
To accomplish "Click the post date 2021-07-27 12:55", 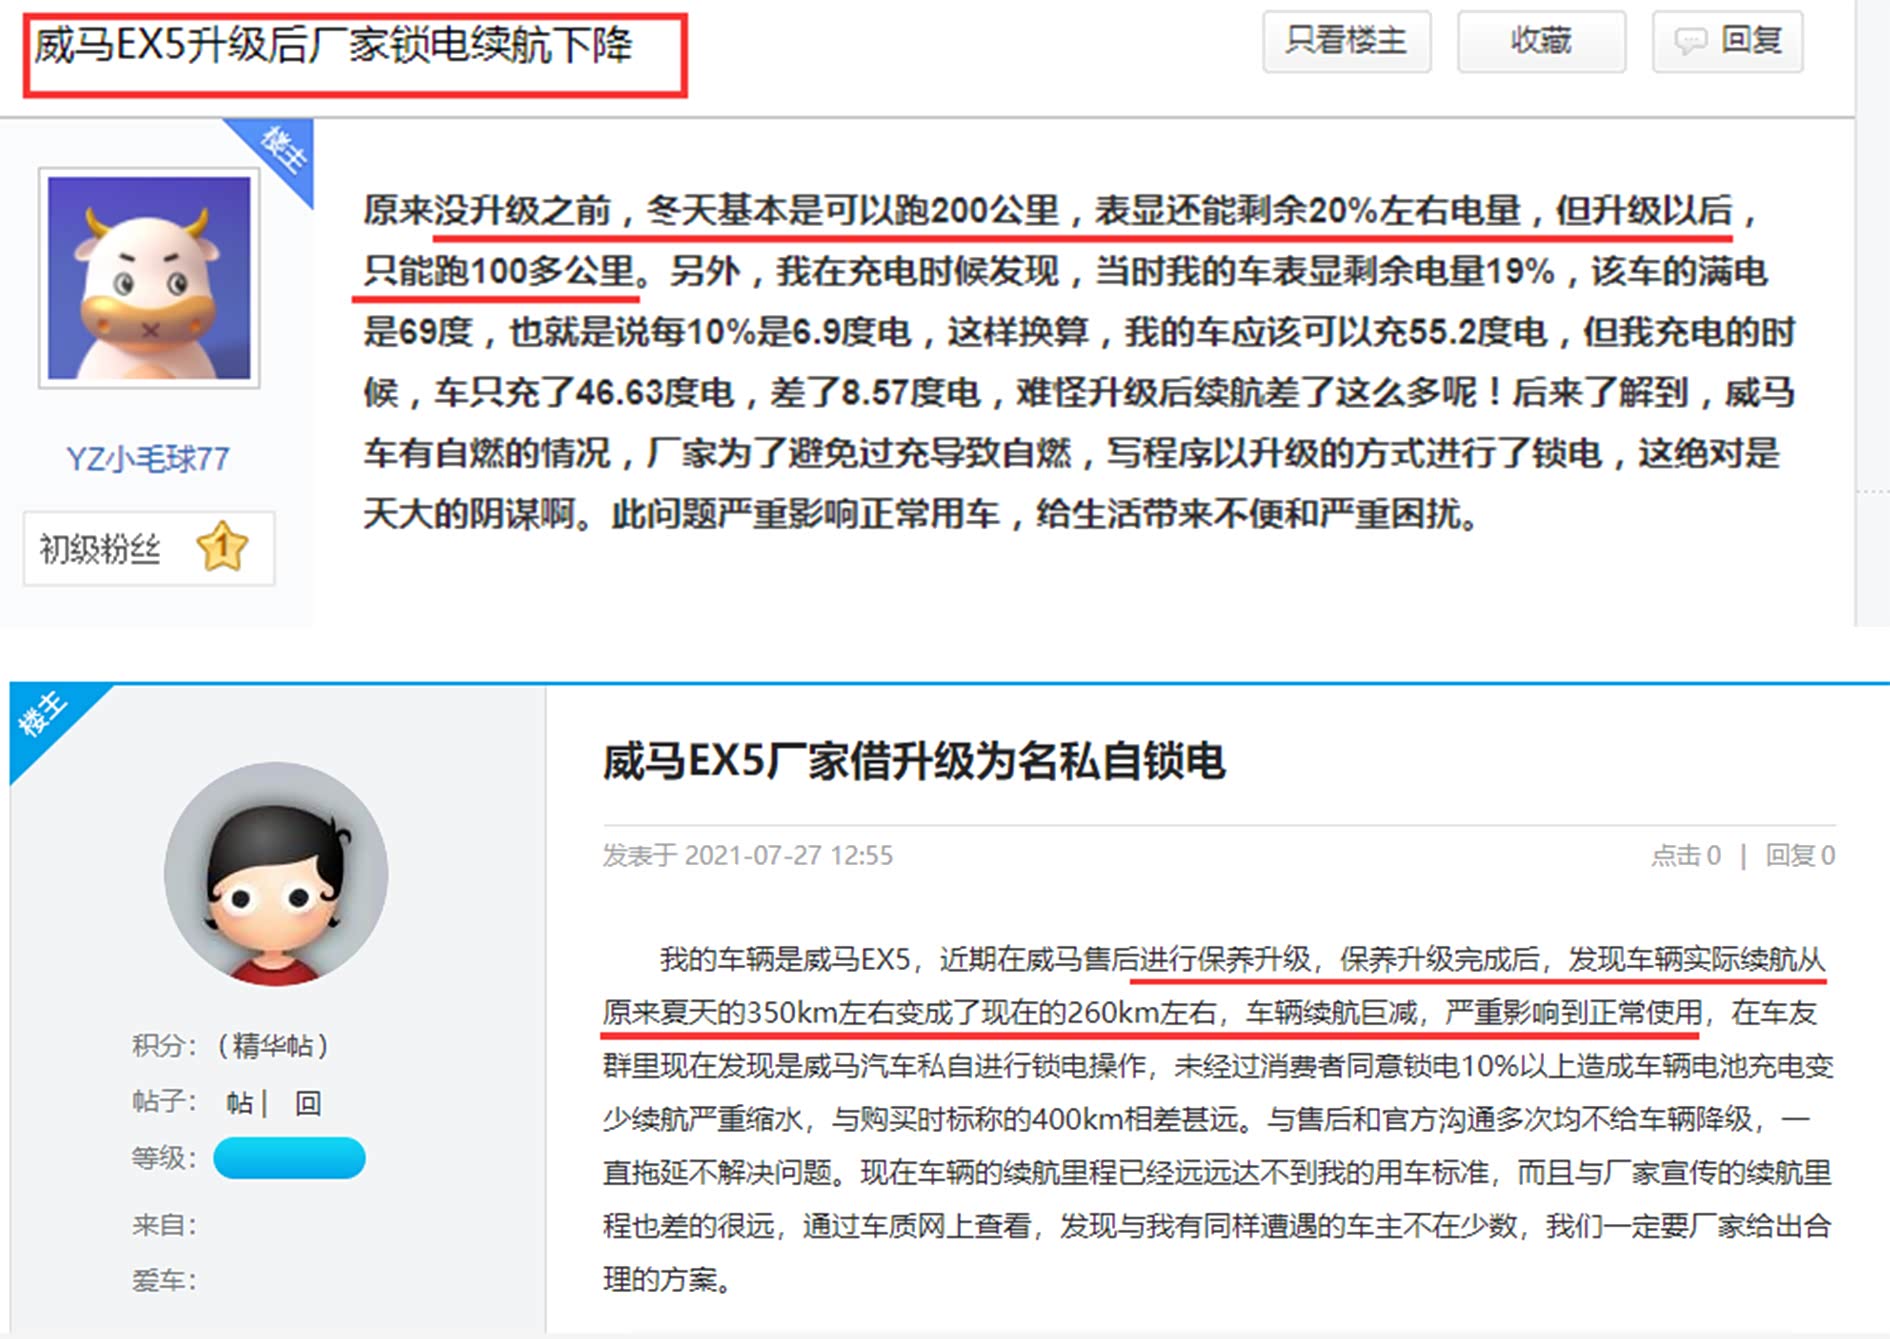I will click(x=788, y=855).
